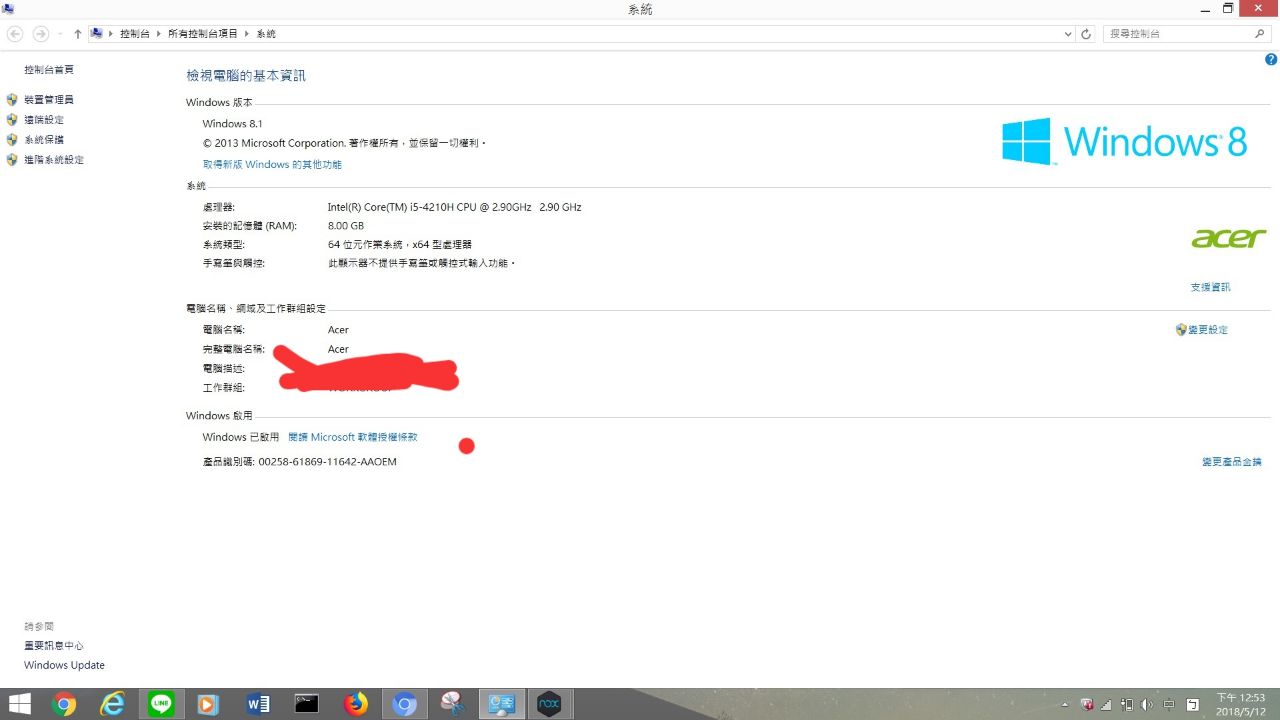Open Internet Explorer from the taskbar
The width and height of the screenshot is (1280, 720).
coord(112,704)
